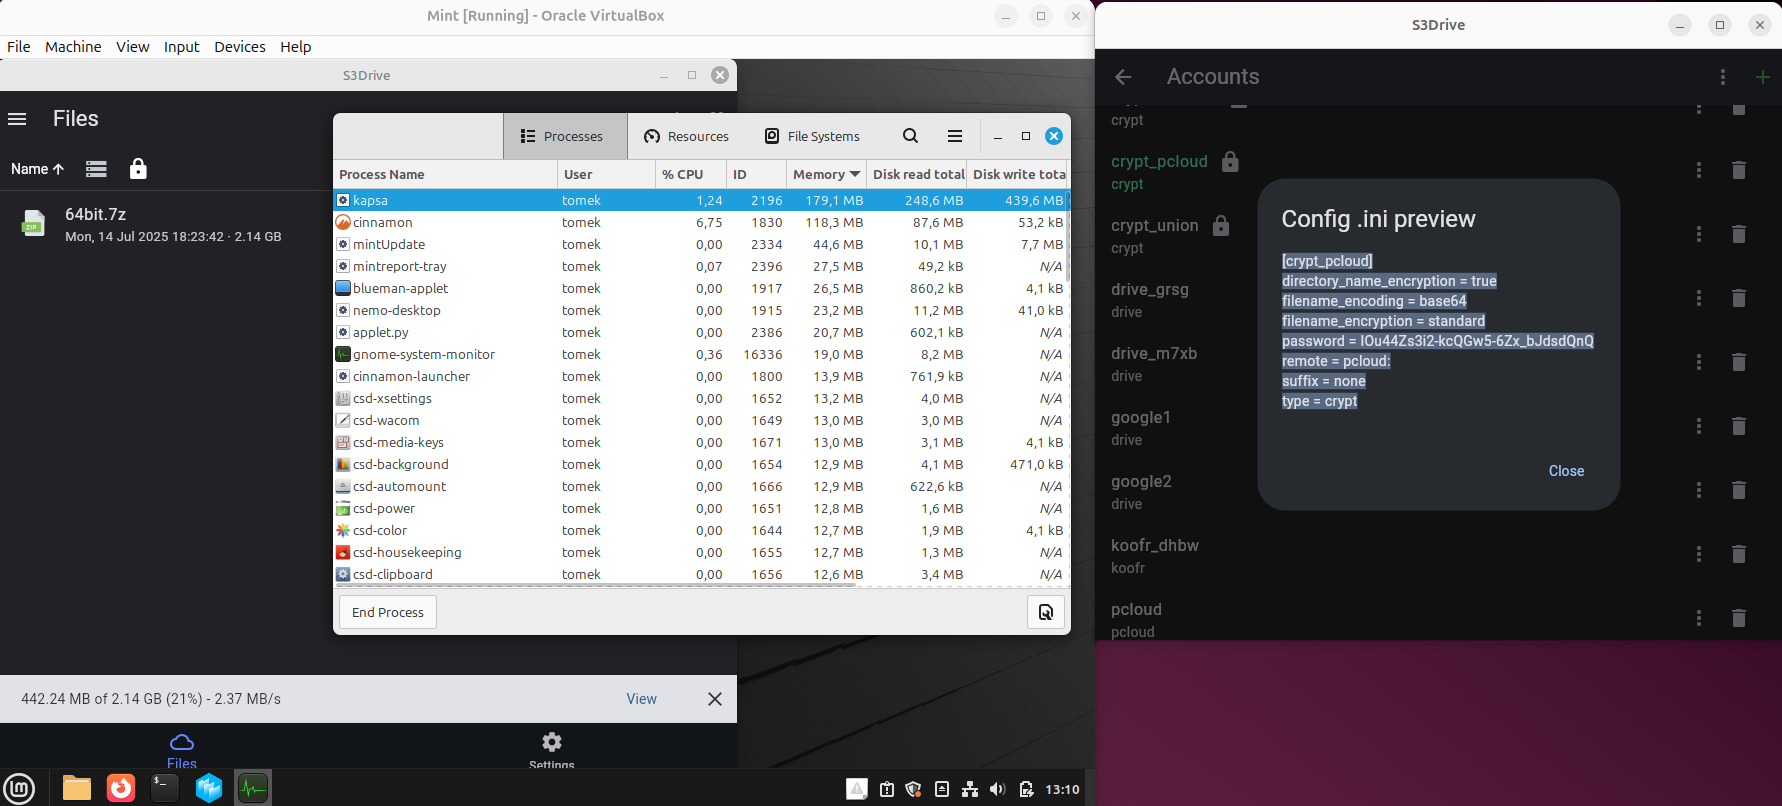
Task: Click the lock icon in Files toolbar
Action: [x=138, y=168]
